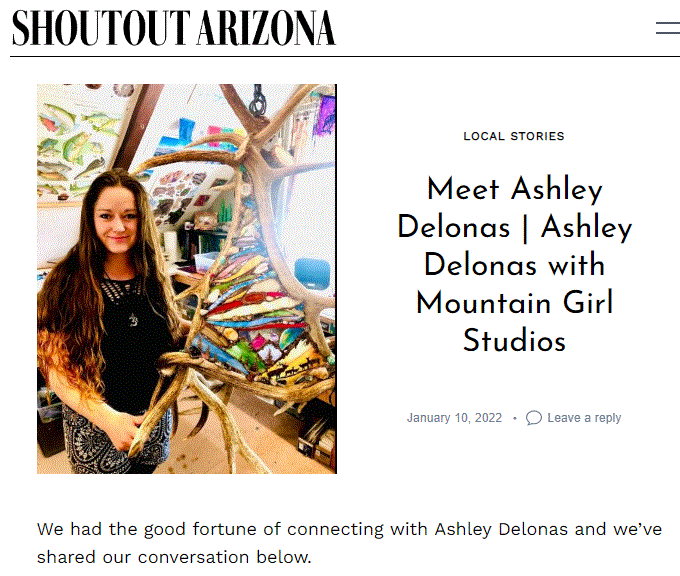This screenshot has width=680, height=576.
Task: Follow the Leave a reply link
Action: [584, 418]
